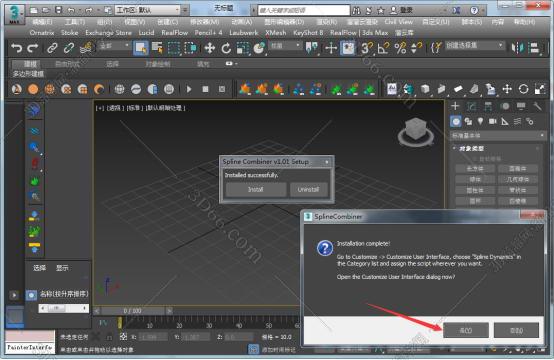Open the 创建(C) menu
The width and height of the screenshot is (554, 360).
tap(167, 22)
